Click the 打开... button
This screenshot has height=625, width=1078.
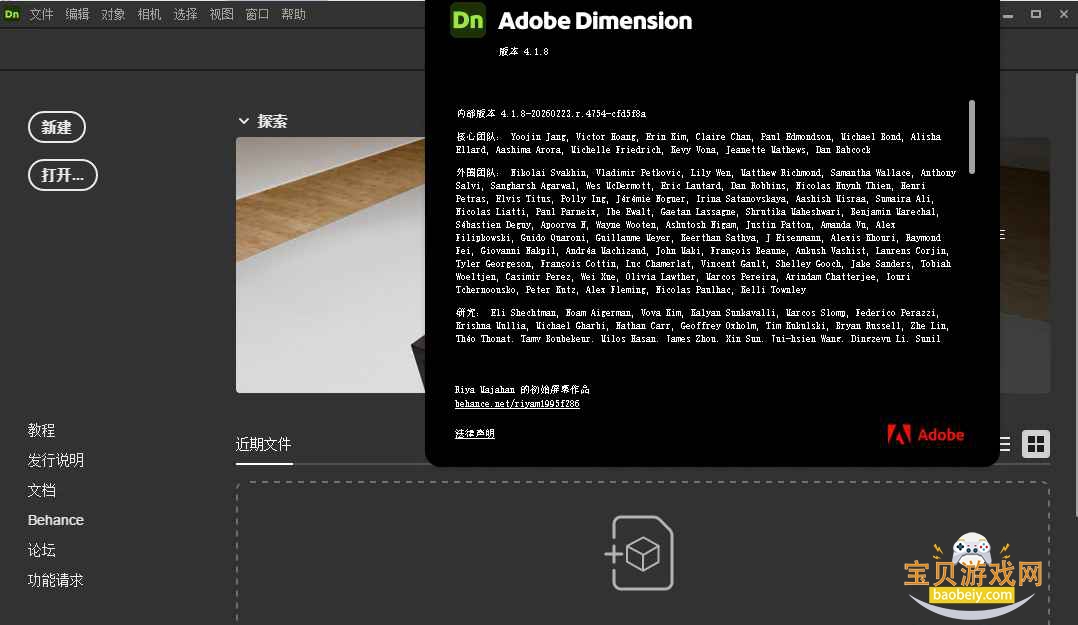point(63,175)
